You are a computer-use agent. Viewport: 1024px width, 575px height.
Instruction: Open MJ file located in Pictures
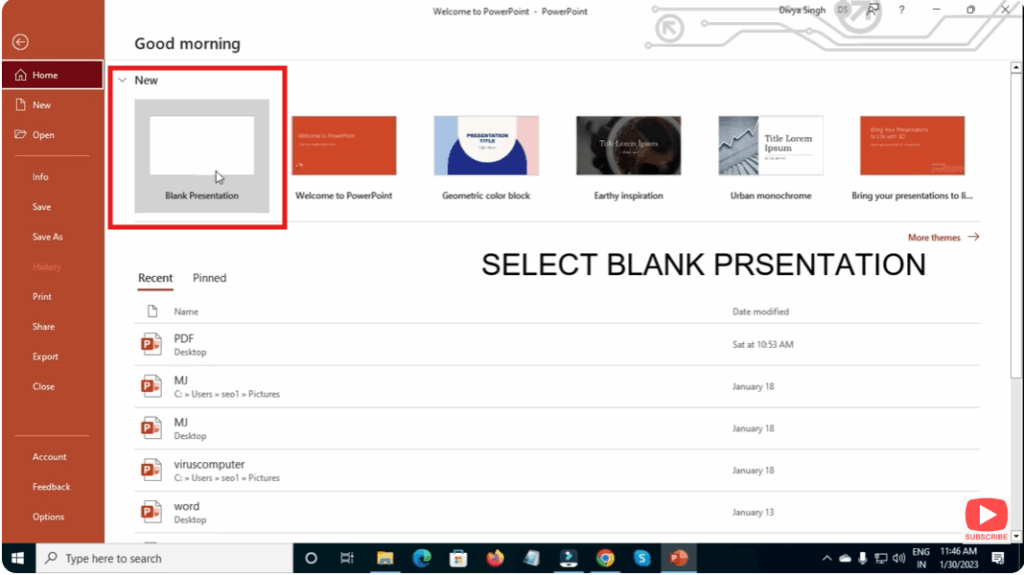[x=557, y=386]
